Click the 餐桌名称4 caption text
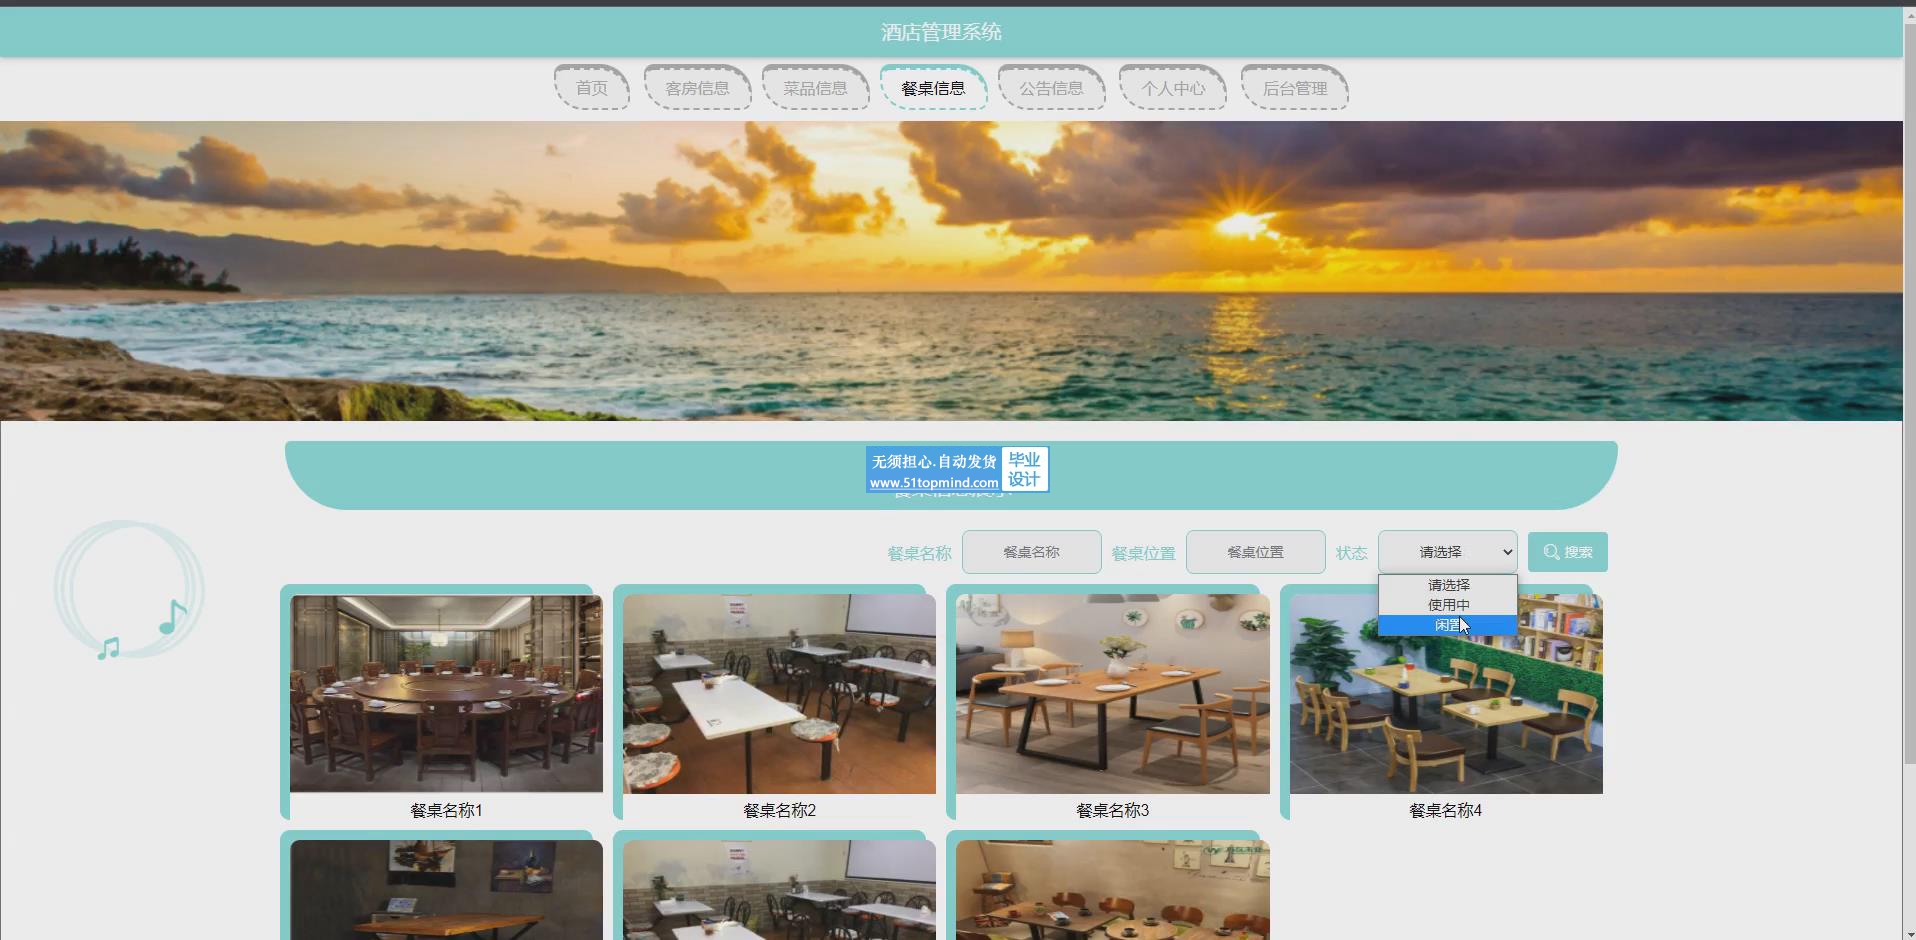1916x940 pixels. click(1445, 811)
